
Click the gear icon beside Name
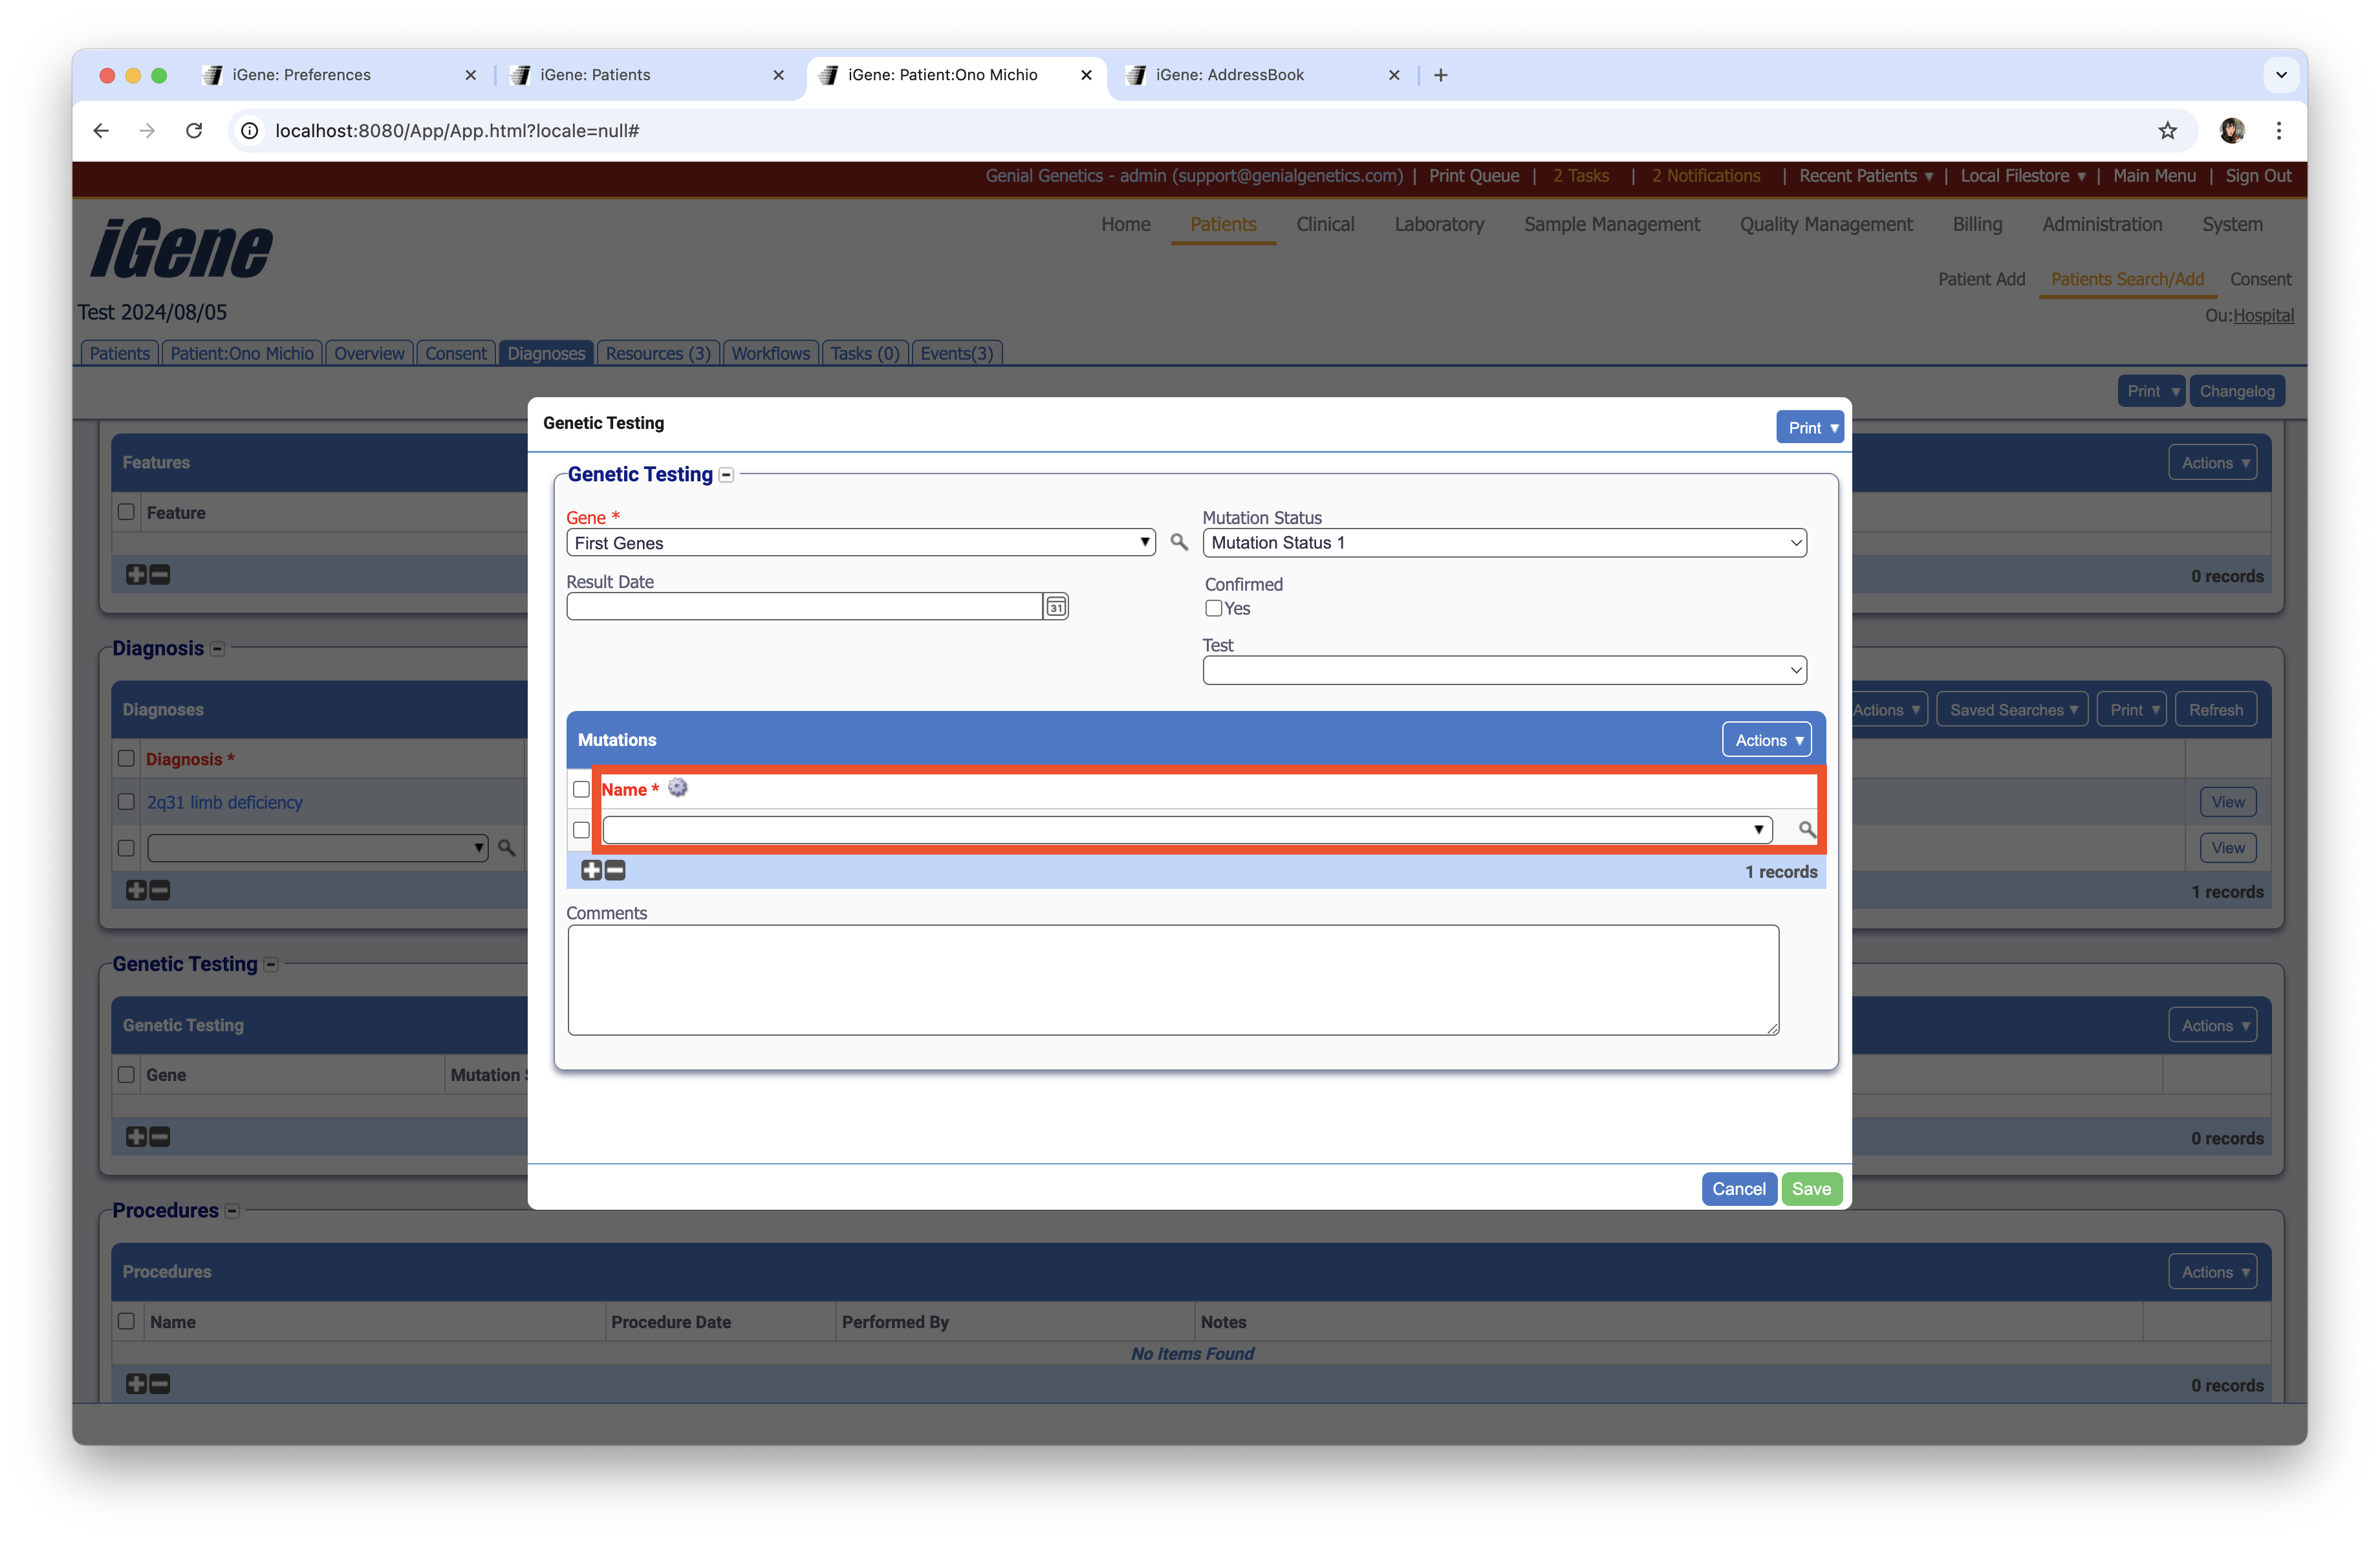(x=678, y=788)
